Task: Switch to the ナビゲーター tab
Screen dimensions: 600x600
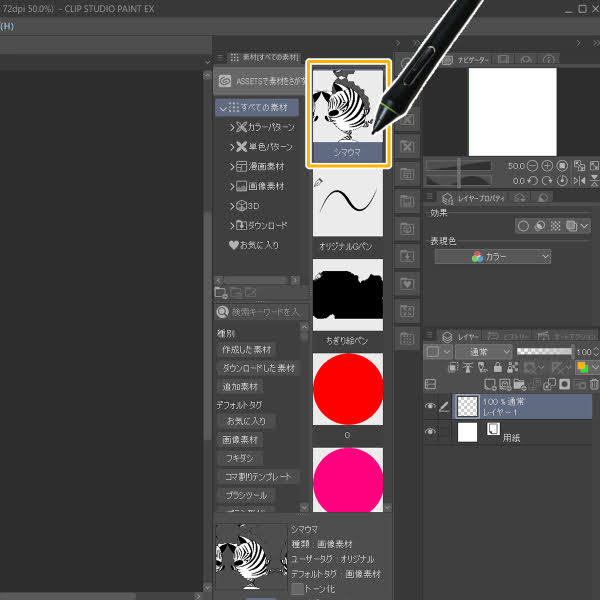Action: (468, 60)
